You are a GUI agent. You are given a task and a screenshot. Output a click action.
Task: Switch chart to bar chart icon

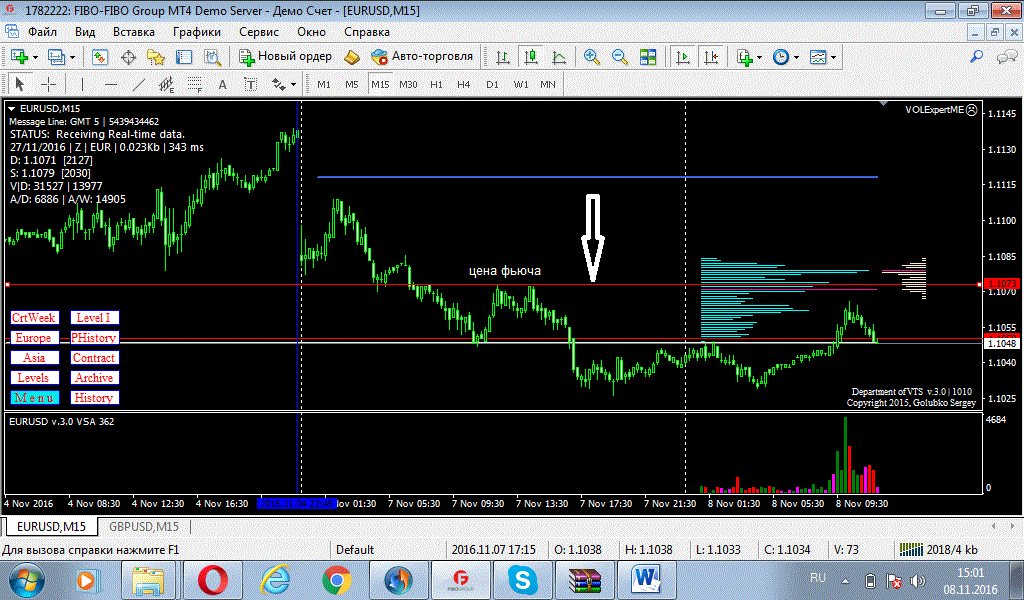[503, 57]
